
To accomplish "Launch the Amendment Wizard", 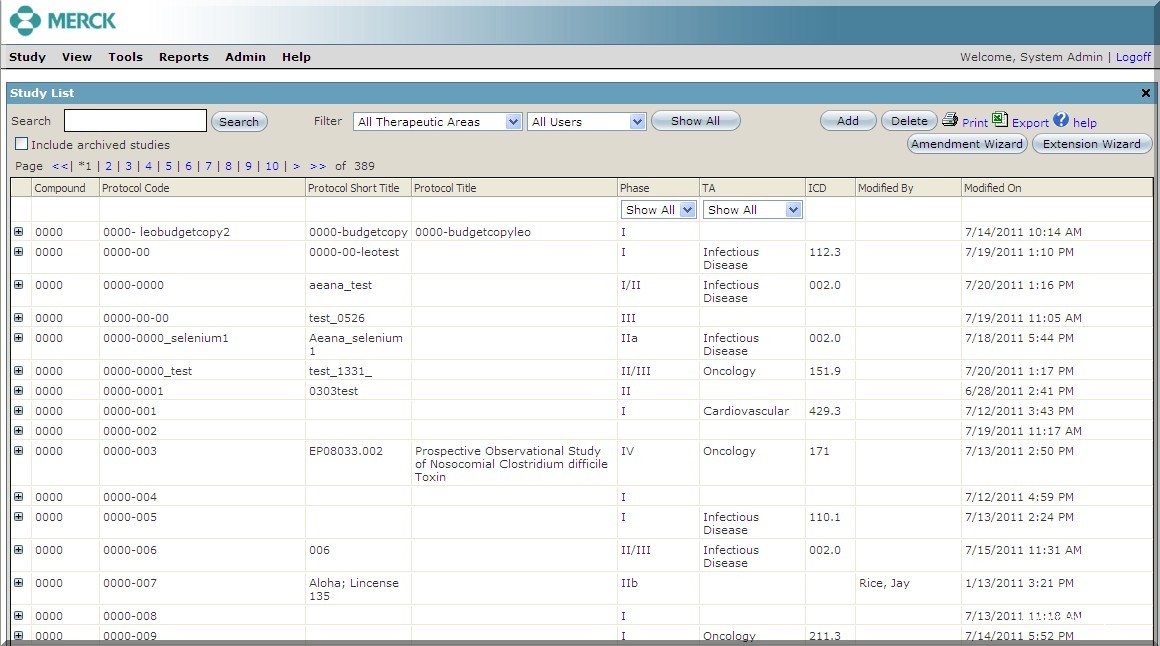I will click(x=967, y=144).
